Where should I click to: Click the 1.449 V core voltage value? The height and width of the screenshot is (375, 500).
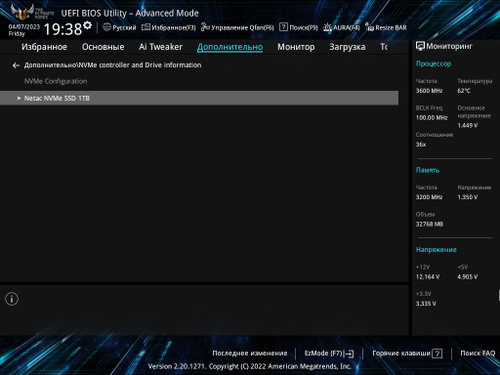coord(467,125)
